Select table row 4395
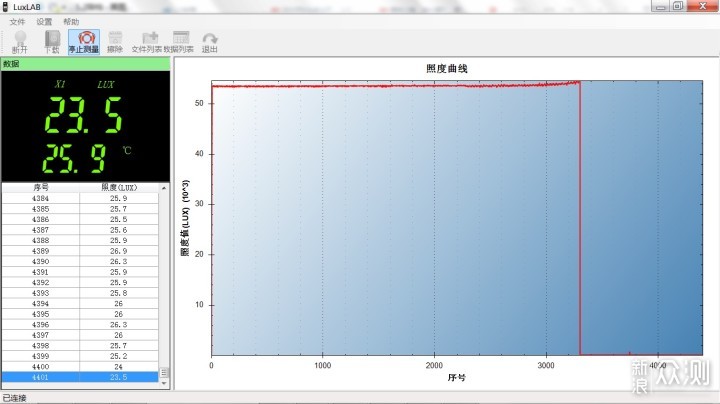The width and height of the screenshot is (720, 404). pos(80,314)
